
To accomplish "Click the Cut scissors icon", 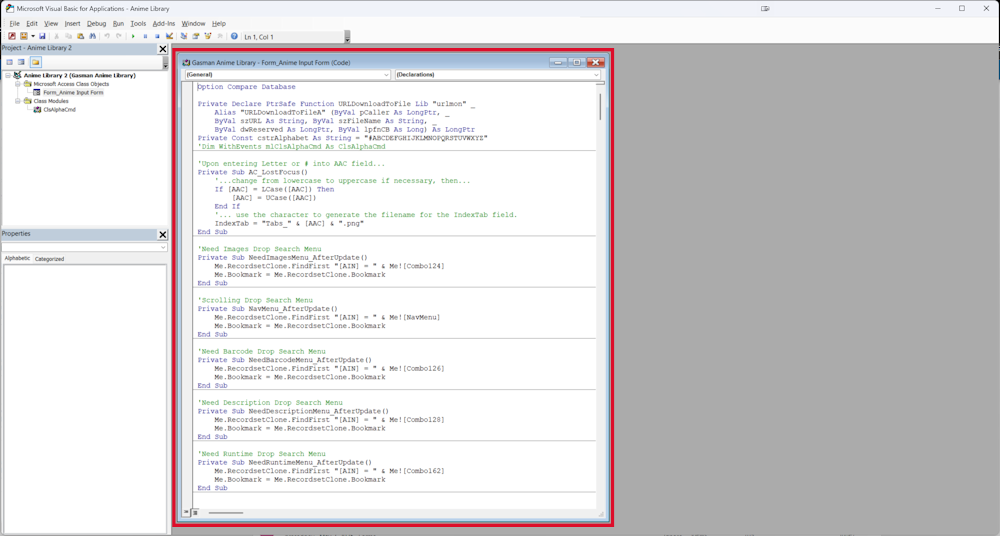I will tap(56, 36).
